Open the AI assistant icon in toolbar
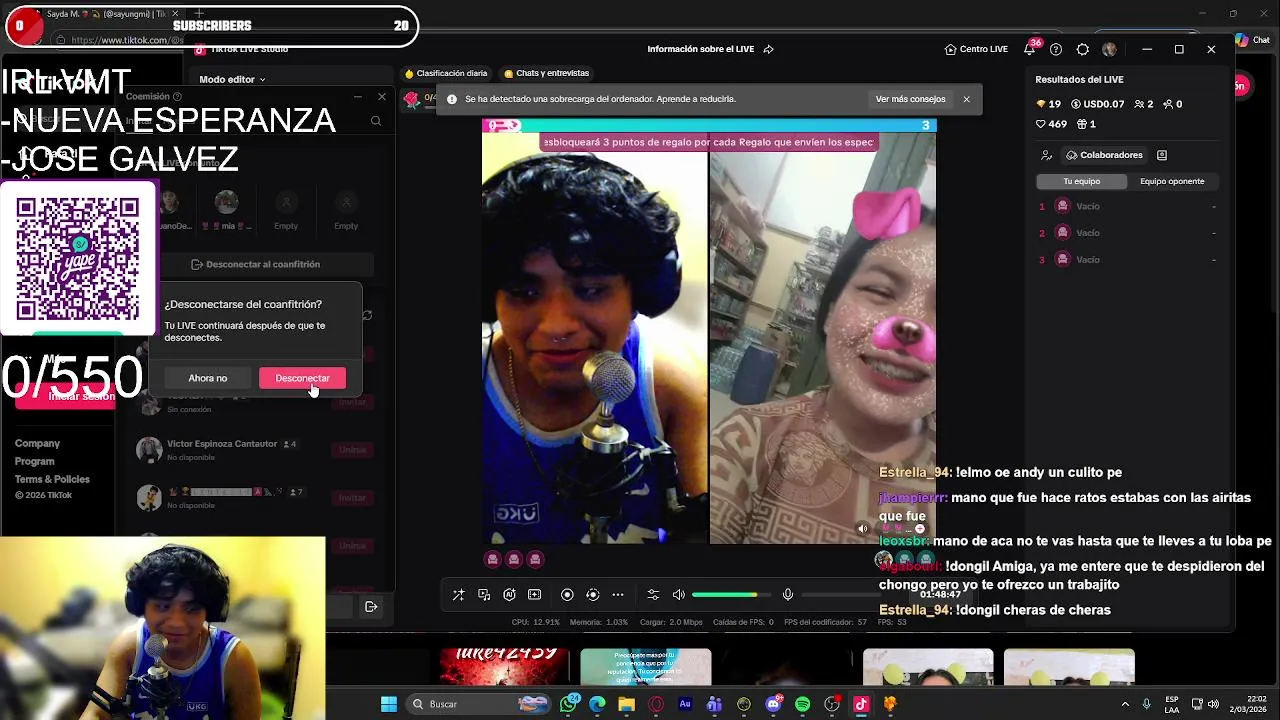This screenshot has width=1280, height=720. click(509, 595)
